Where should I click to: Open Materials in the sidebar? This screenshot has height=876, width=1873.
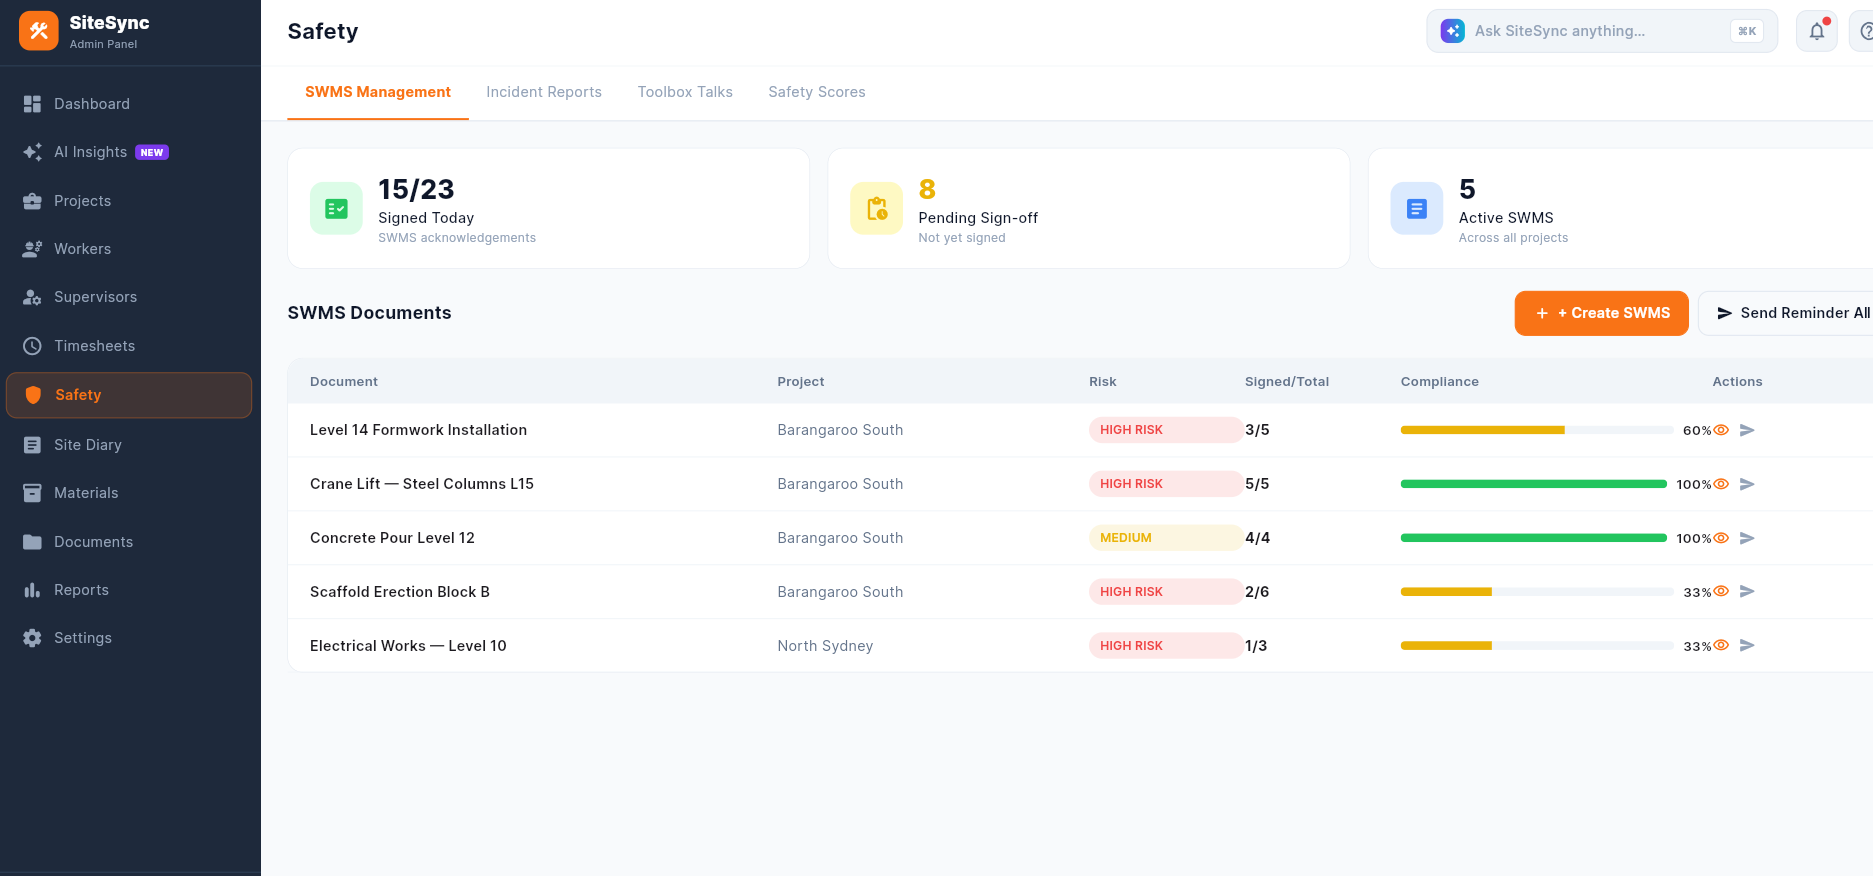129,493
